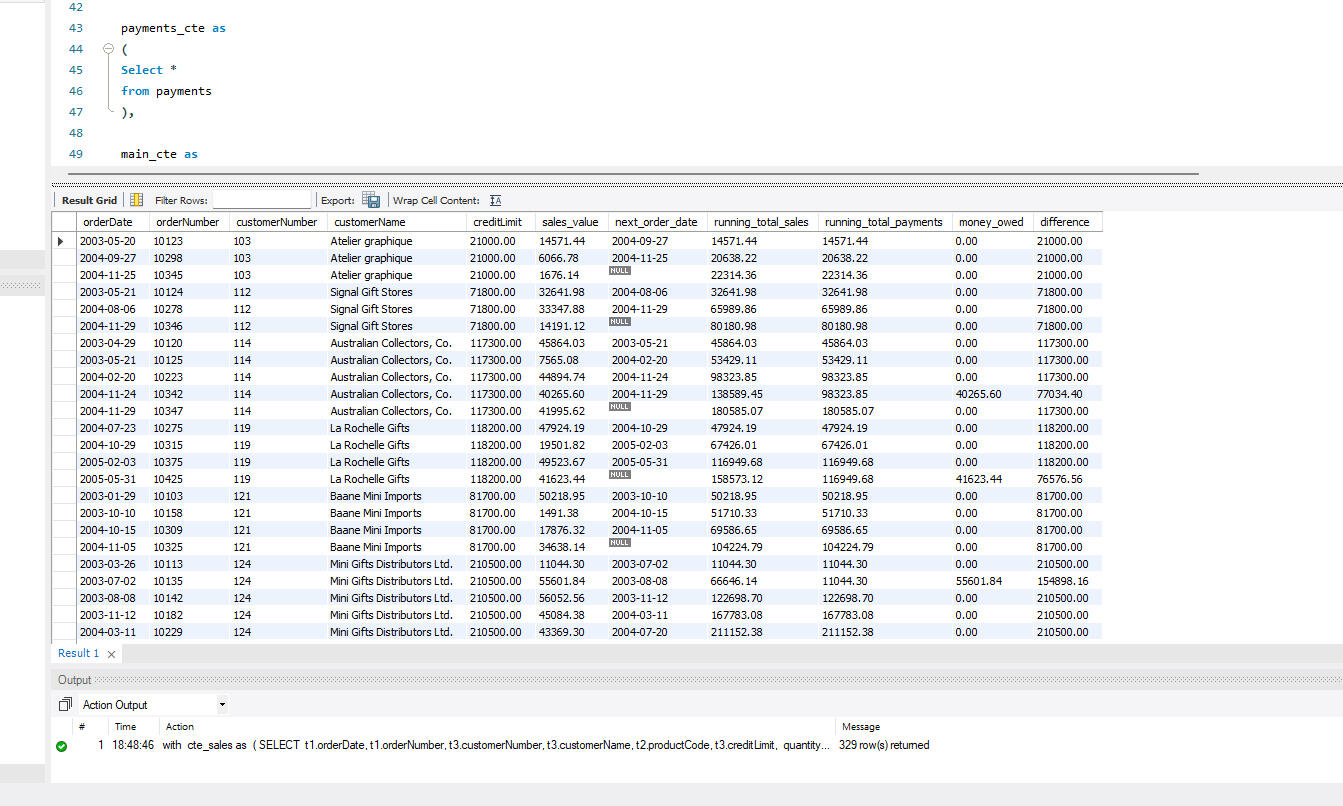Click the Action column header in Output

pyautogui.click(x=180, y=727)
